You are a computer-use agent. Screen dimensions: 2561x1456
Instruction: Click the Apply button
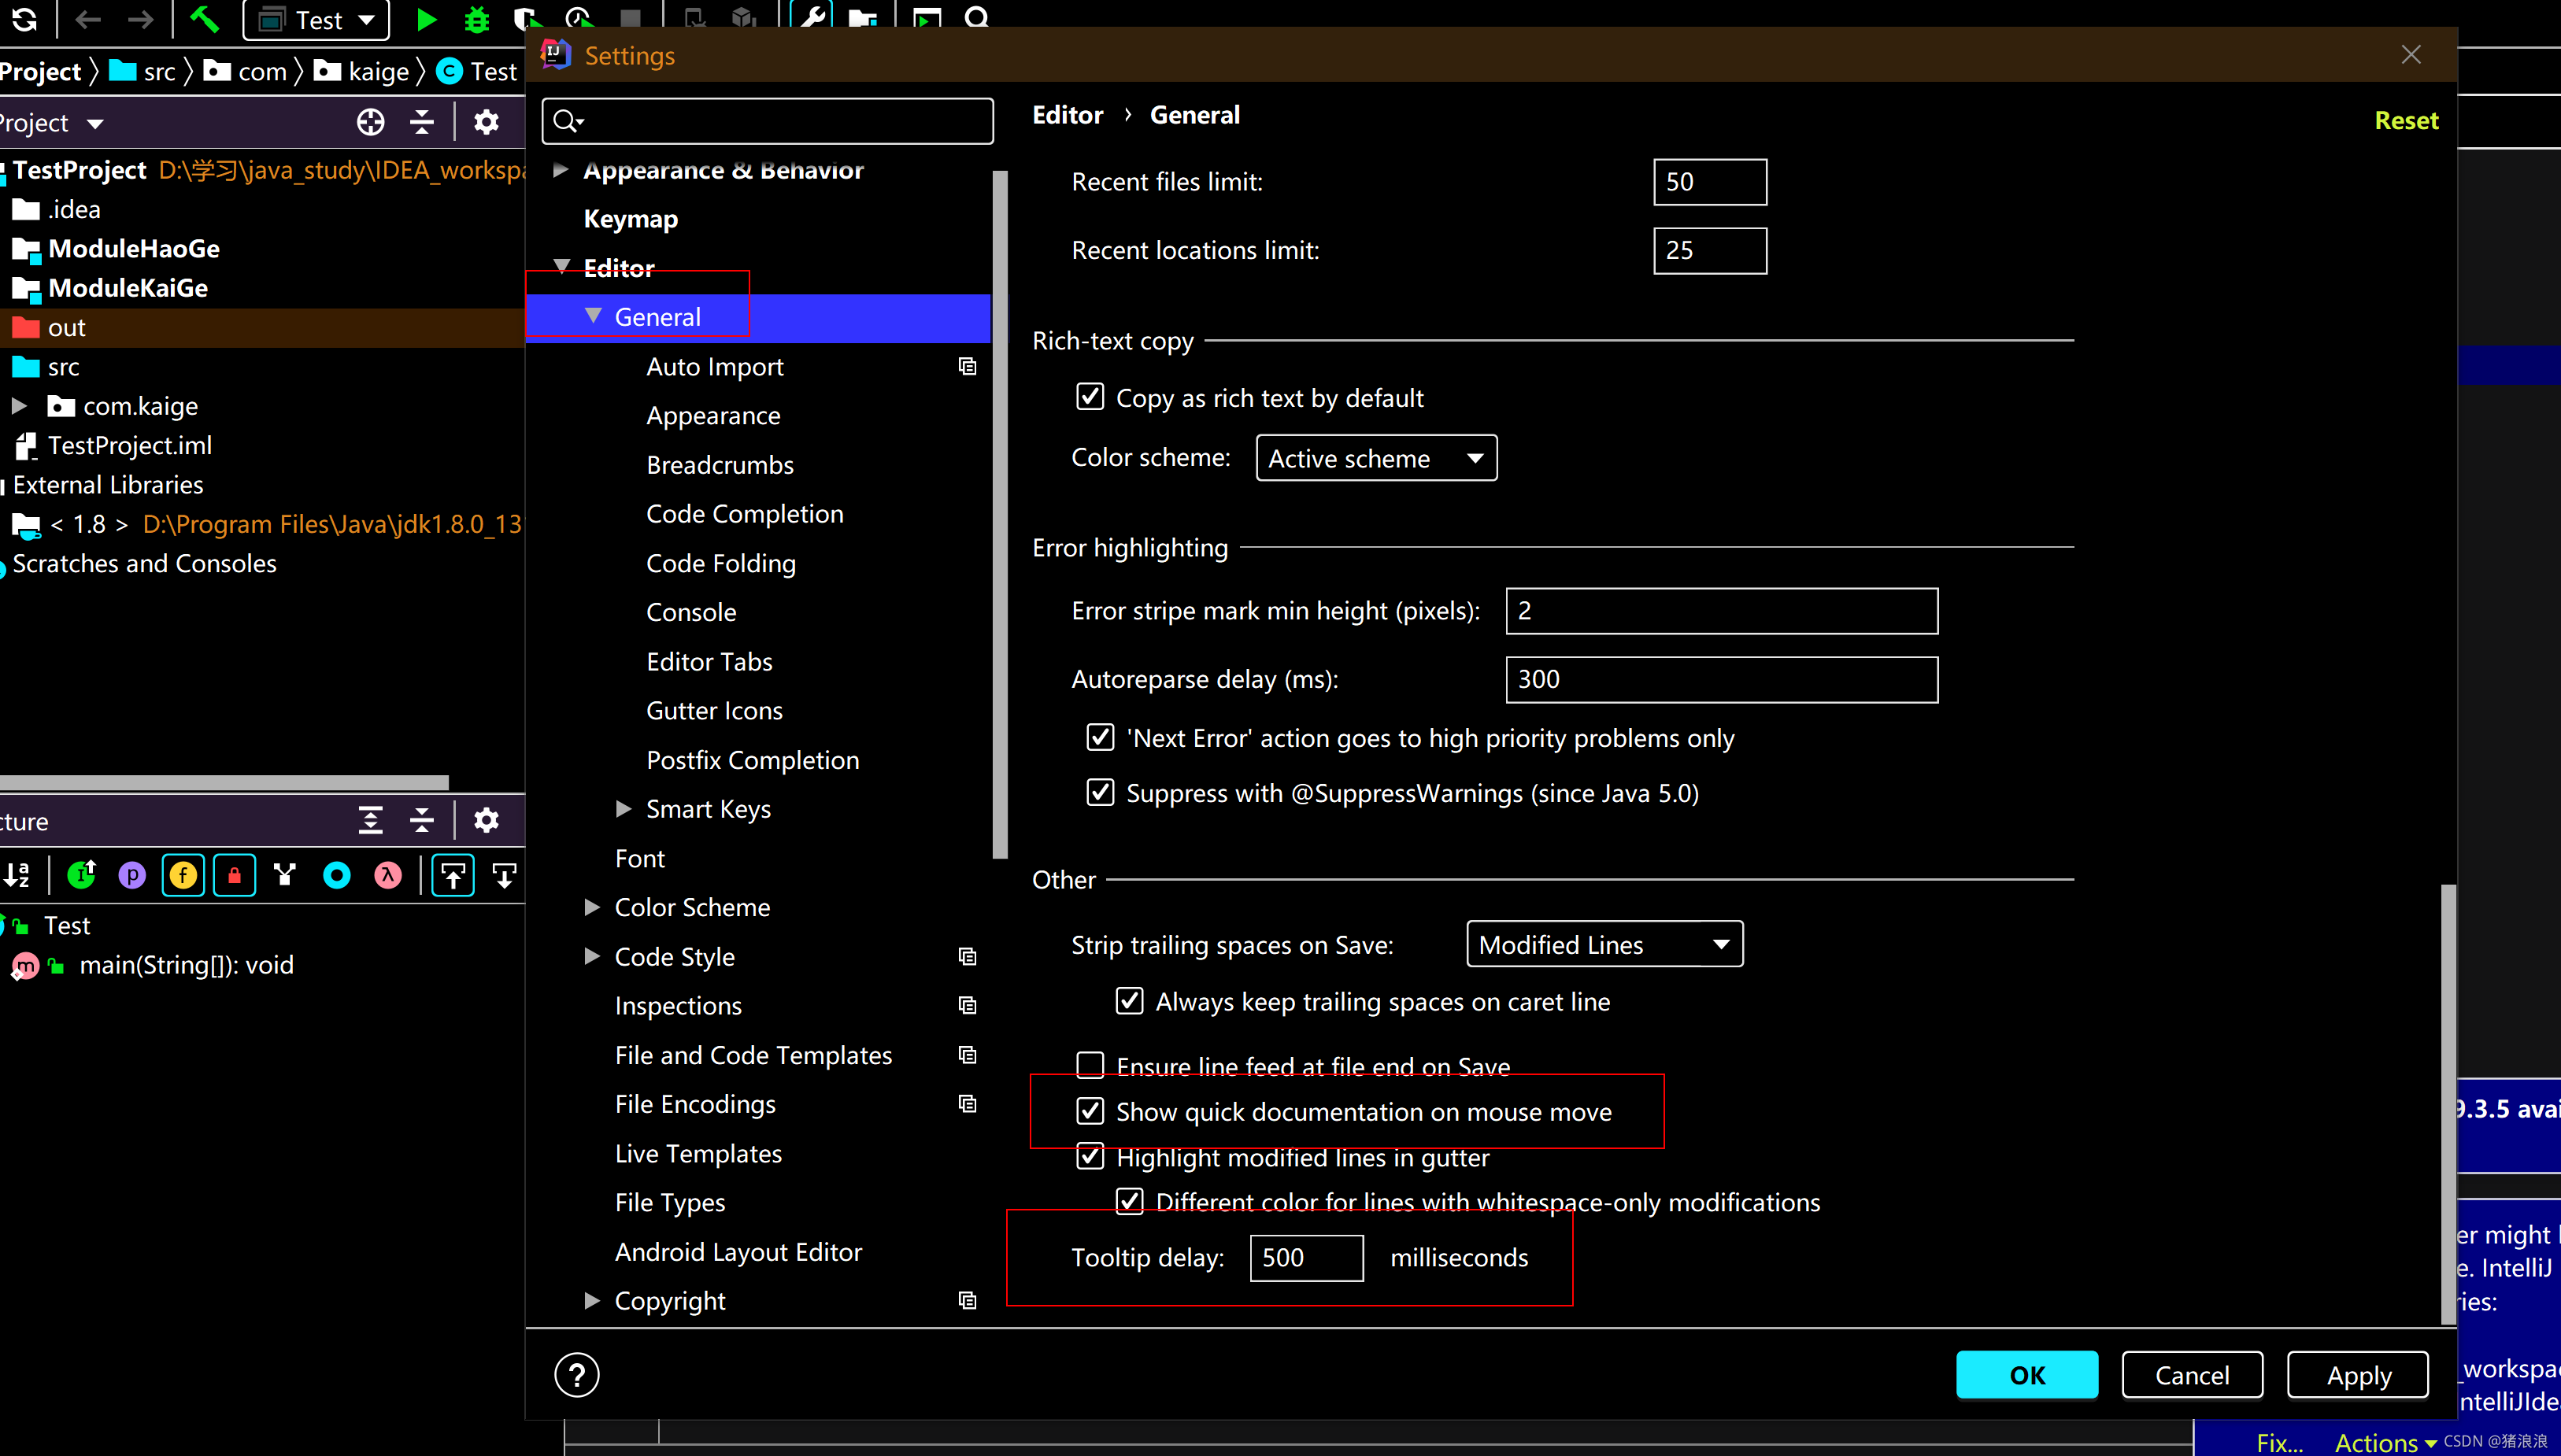[2358, 1374]
